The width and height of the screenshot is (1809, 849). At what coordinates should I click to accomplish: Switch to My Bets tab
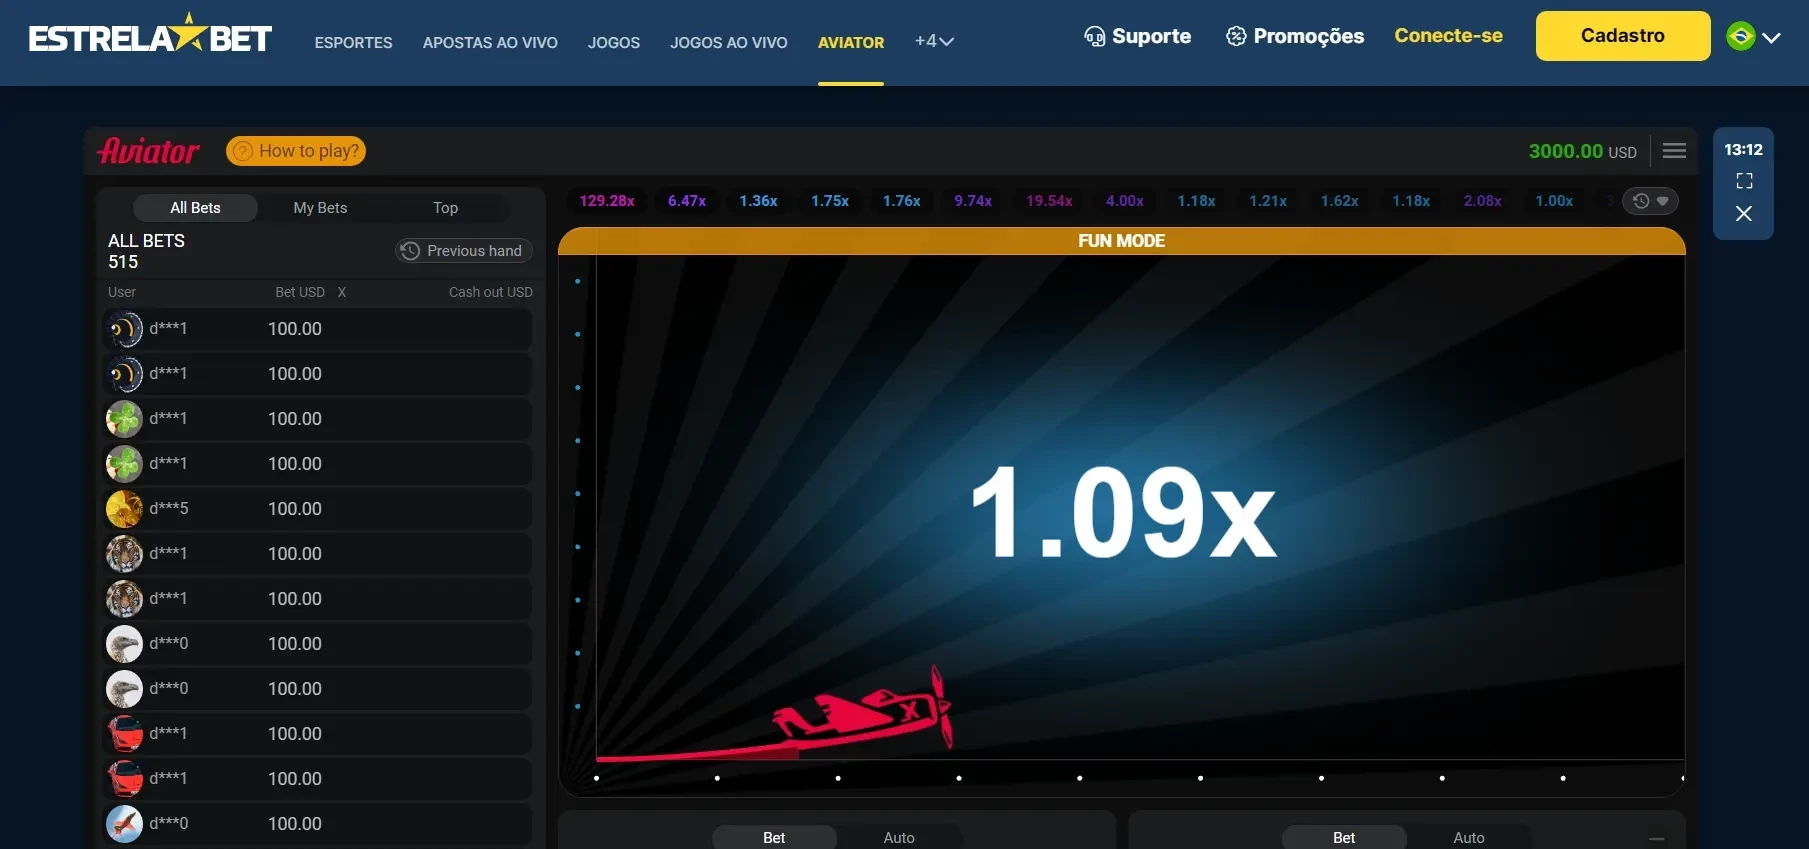pyautogui.click(x=320, y=207)
